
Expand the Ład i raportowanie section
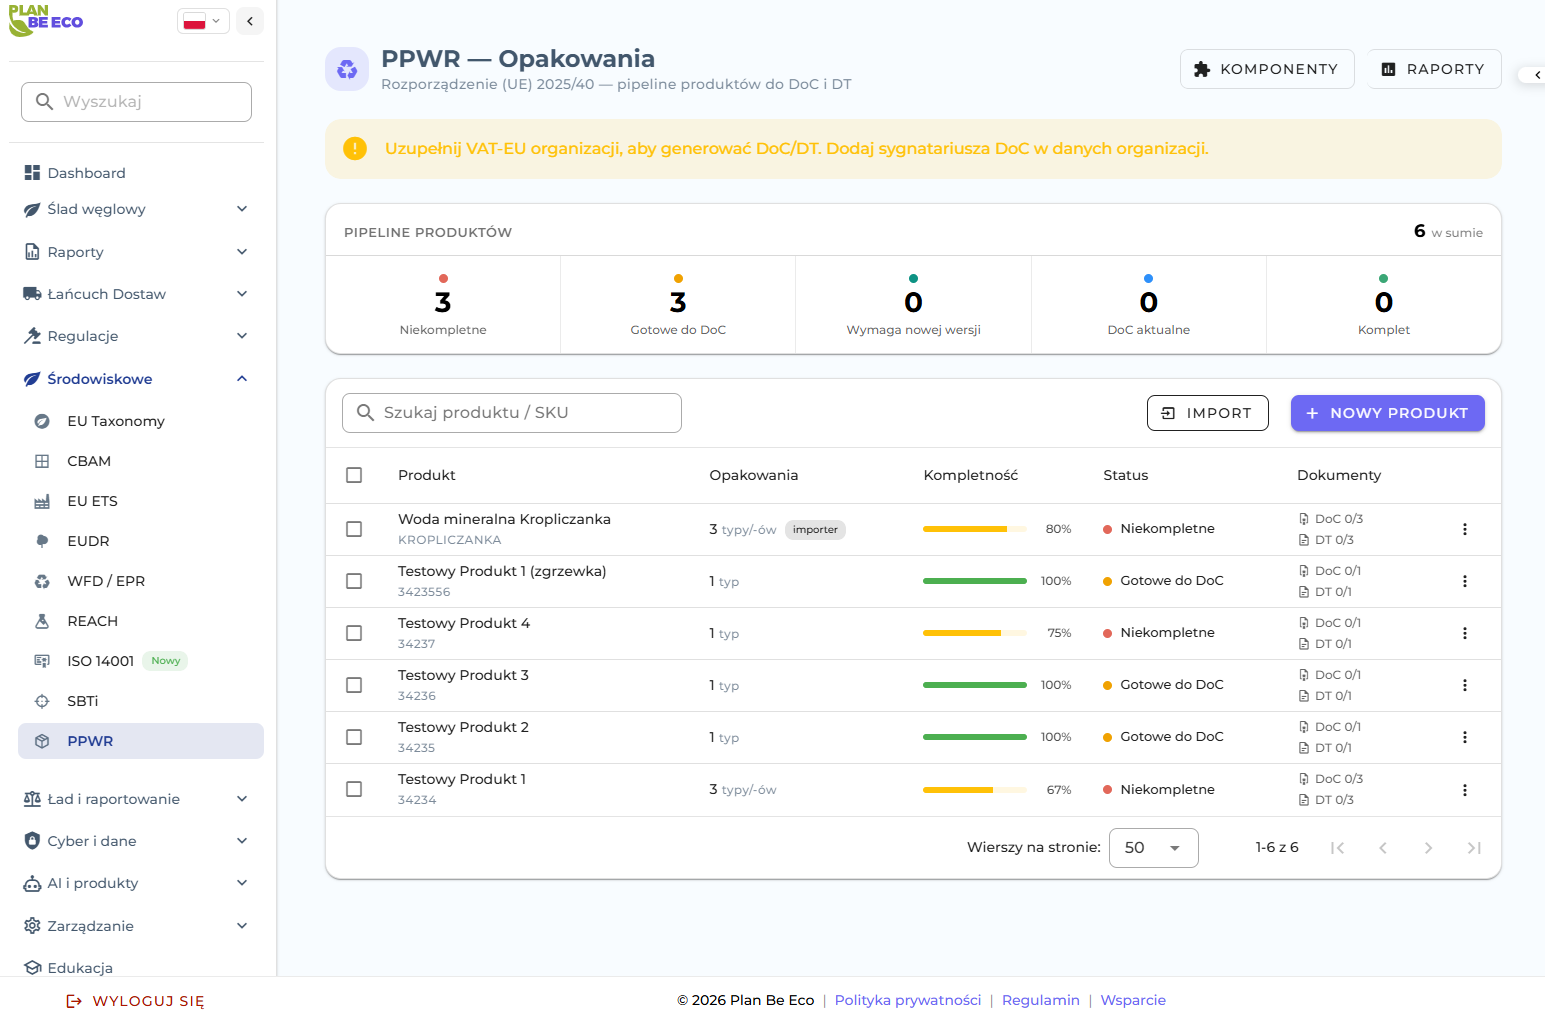136,799
